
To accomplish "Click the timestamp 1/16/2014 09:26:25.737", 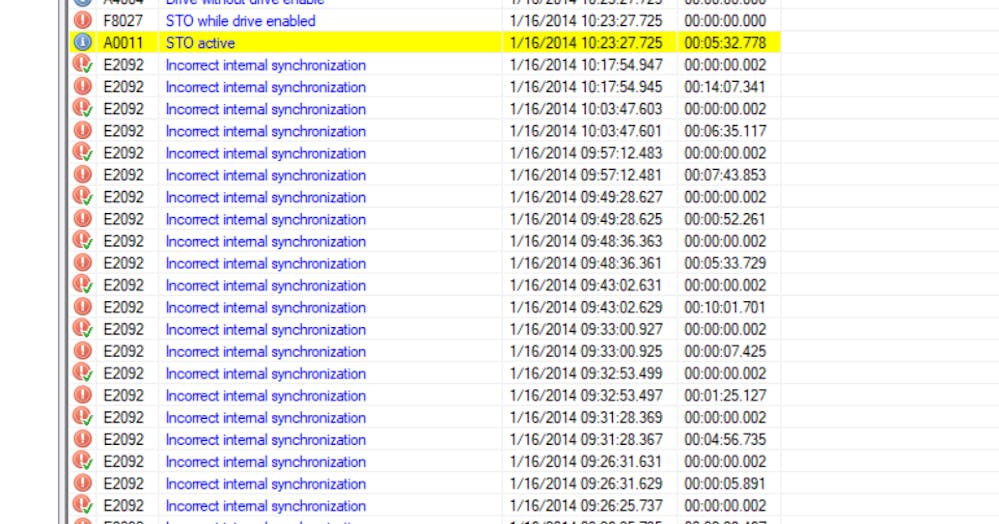I will tap(585, 505).
